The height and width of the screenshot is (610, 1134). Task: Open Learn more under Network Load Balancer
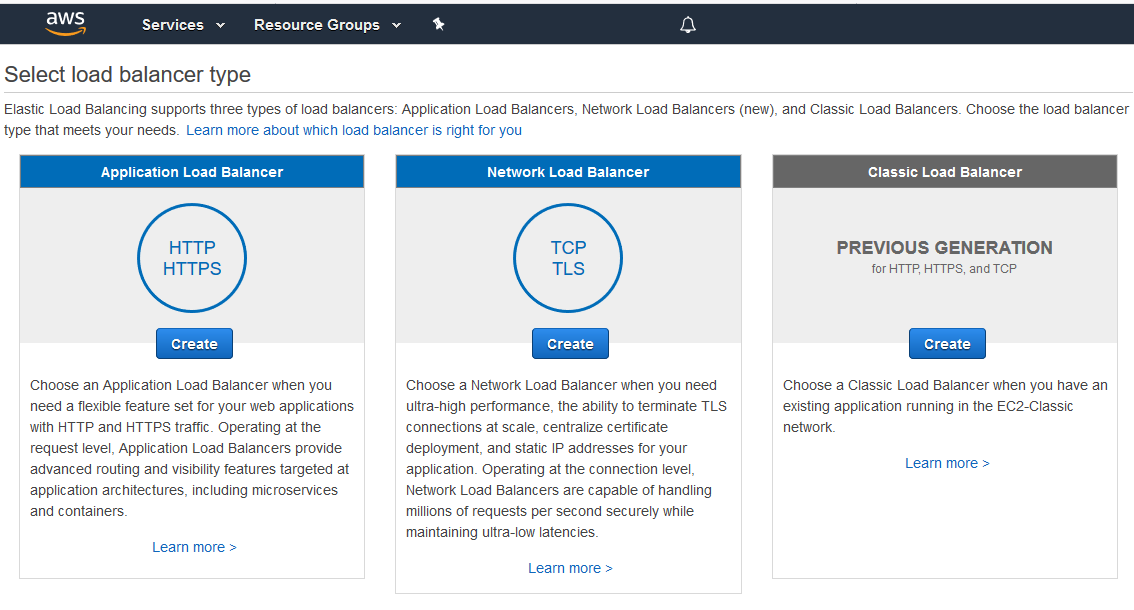tap(570, 568)
